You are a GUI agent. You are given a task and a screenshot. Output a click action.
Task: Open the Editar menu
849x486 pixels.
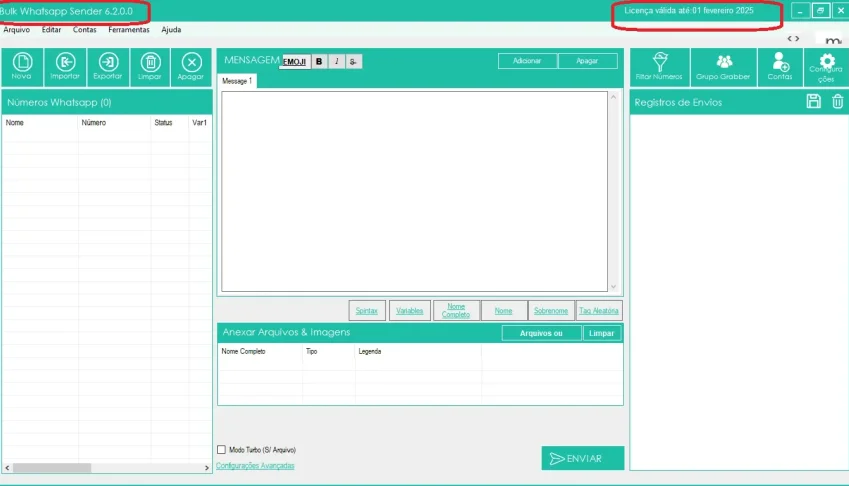tap(51, 30)
